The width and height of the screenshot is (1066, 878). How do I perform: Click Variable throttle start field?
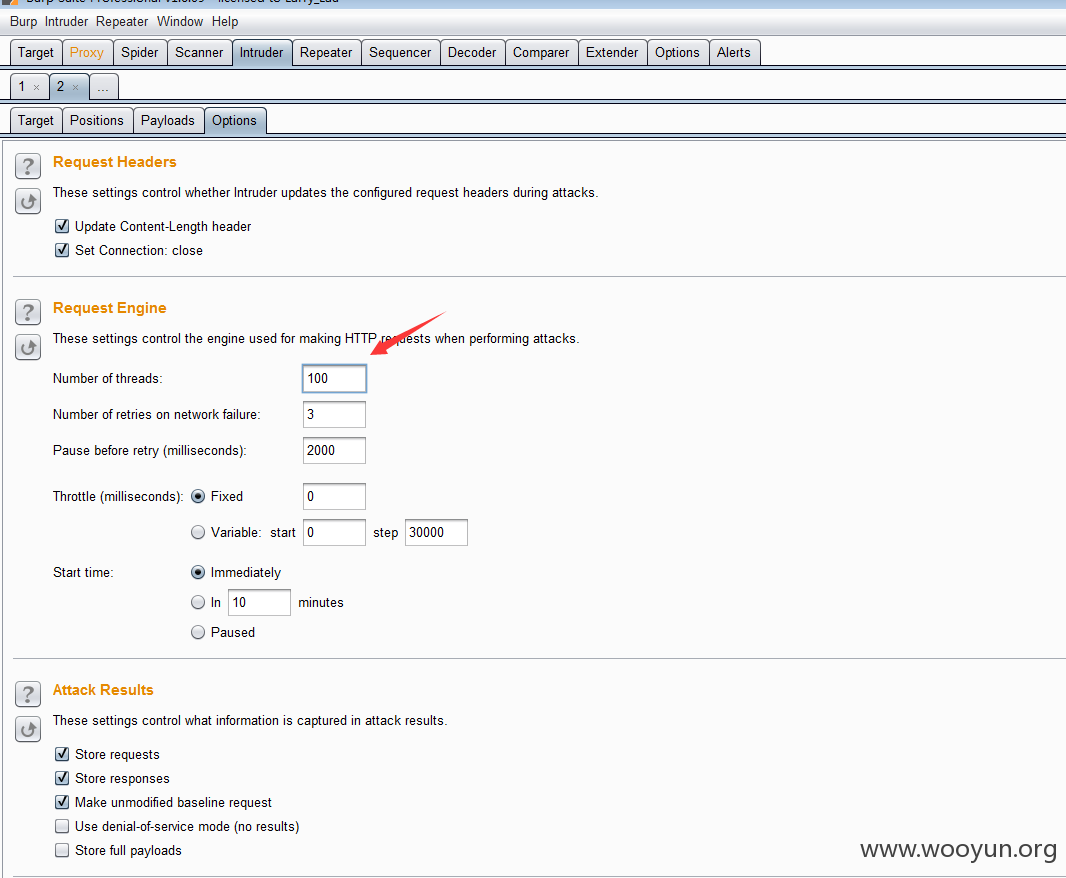[x=334, y=533]
